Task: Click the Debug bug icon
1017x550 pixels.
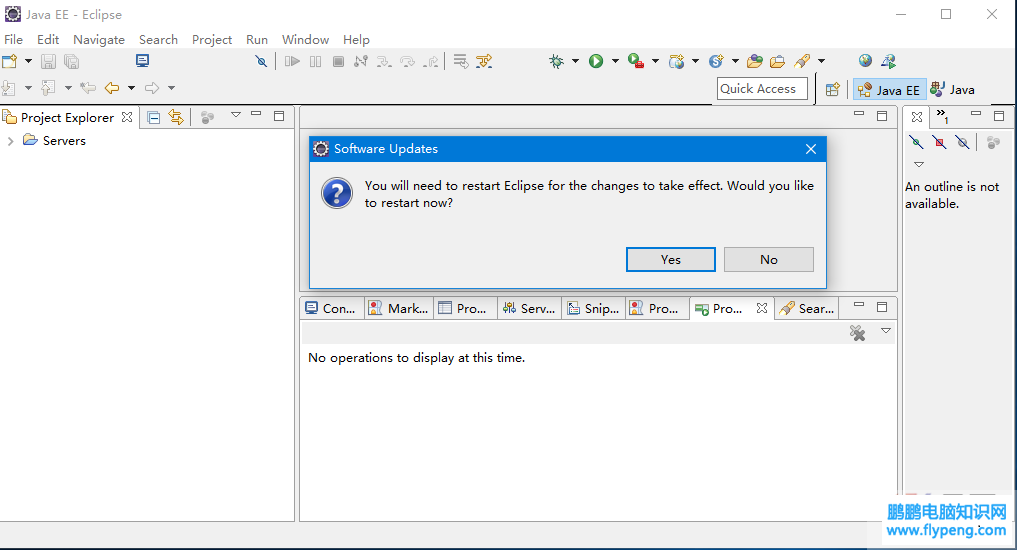Action: [x=556, y=62]
